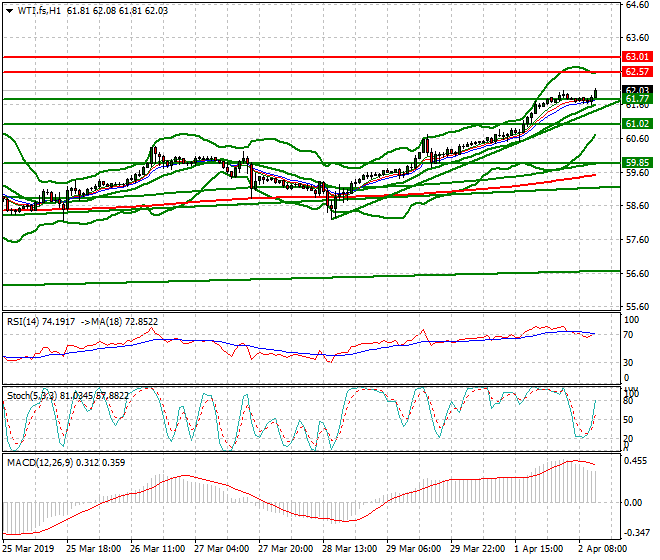Open the WTI.fs,H1 chart dropdown triangle
Viewport: 660px width, 560px height.
9,11
